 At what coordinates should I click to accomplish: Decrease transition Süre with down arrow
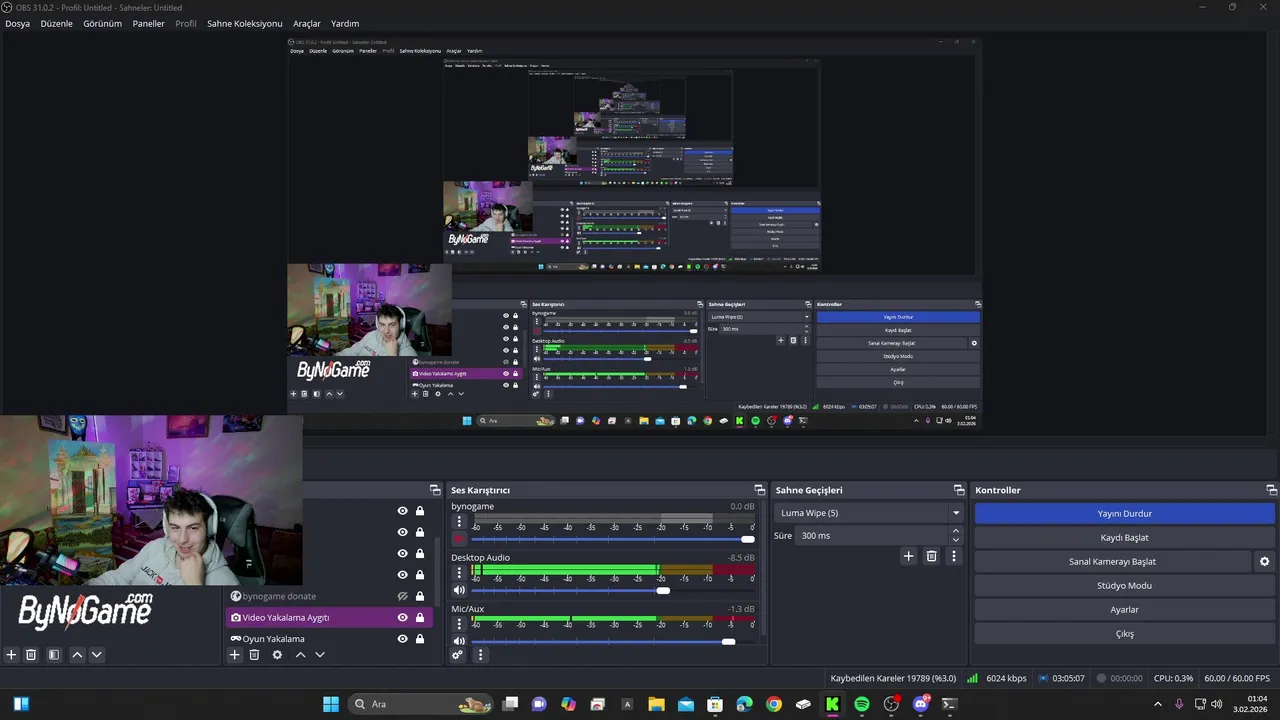[x=956, y=540]
